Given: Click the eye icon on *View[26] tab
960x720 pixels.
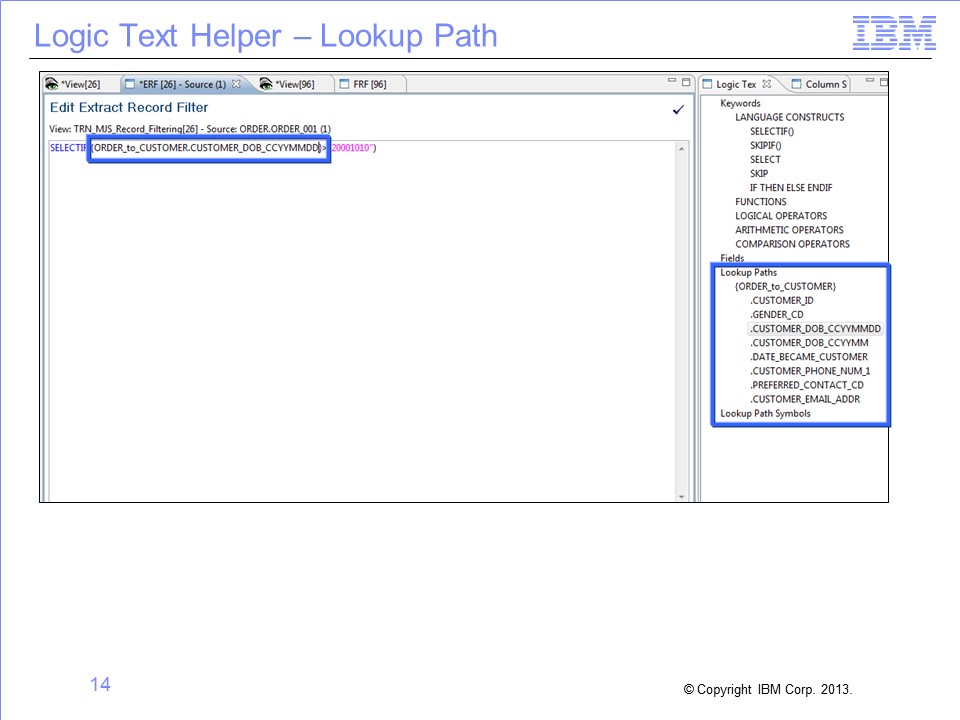Looking at the screenshot, I should [51, 84].
